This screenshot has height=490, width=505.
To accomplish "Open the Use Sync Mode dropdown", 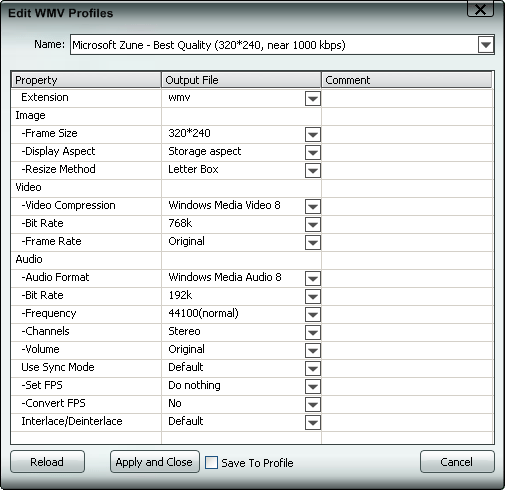I will pyautogui.click(x=313, y=369).
